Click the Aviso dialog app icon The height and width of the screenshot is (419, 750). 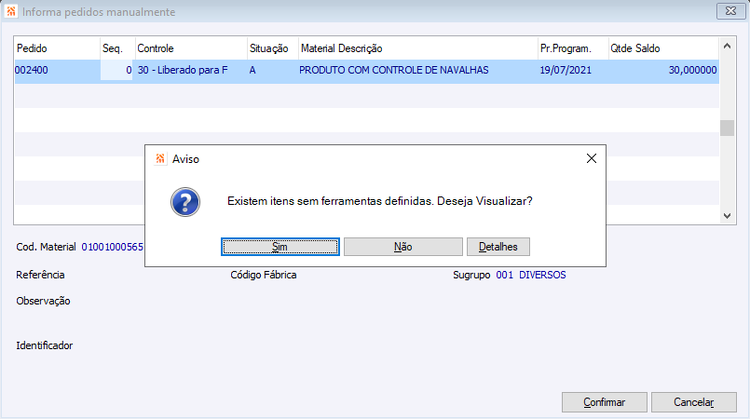coord(160,158)
